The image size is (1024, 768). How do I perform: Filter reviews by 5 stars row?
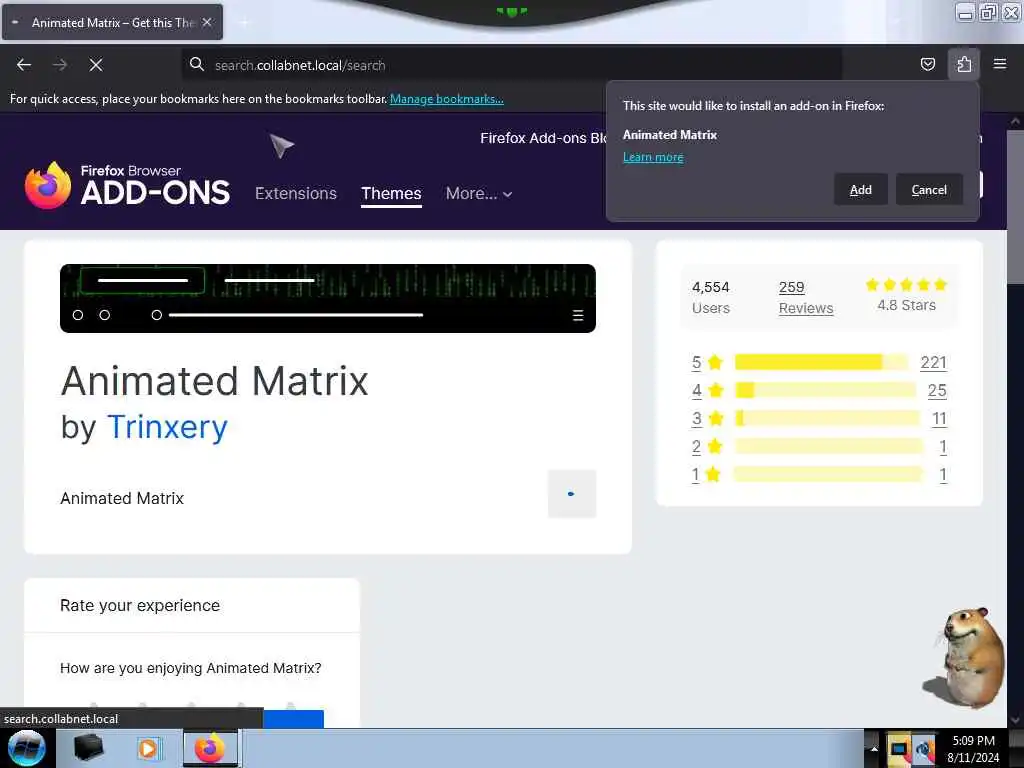819,362
